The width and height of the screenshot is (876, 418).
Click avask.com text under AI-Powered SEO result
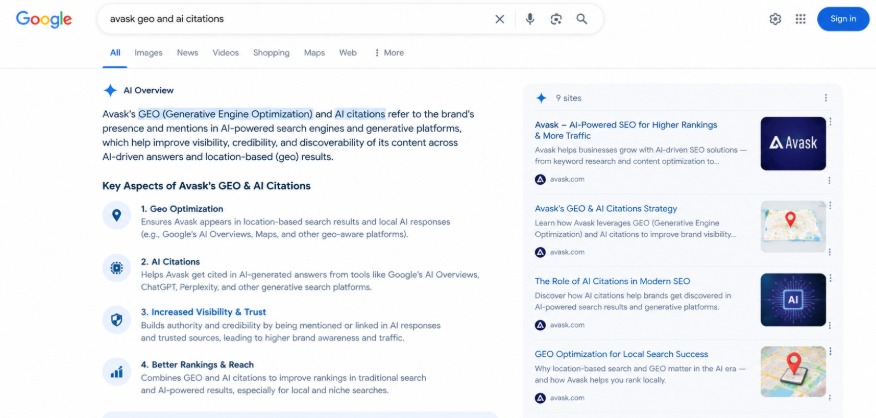click(x=567, y=179)
